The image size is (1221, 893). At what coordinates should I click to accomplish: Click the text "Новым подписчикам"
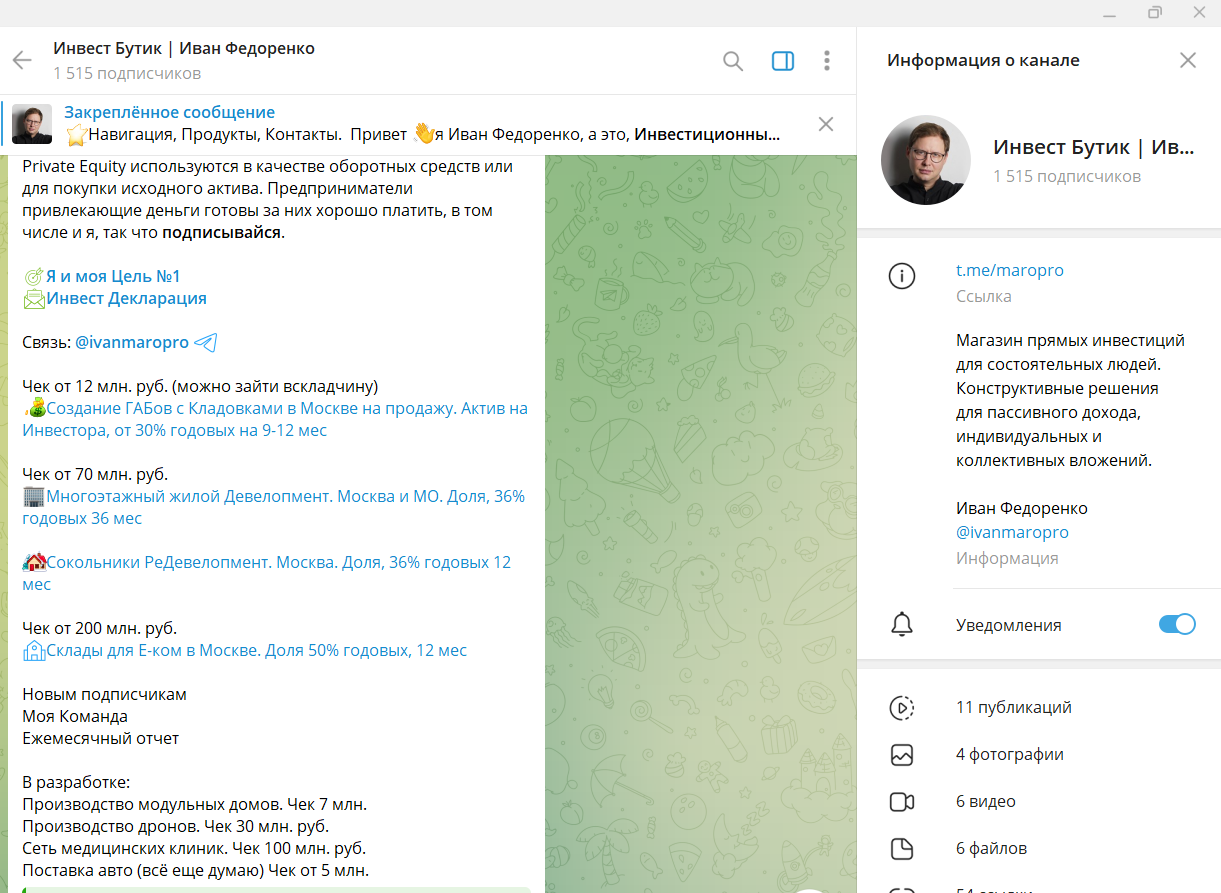[104, 694]
